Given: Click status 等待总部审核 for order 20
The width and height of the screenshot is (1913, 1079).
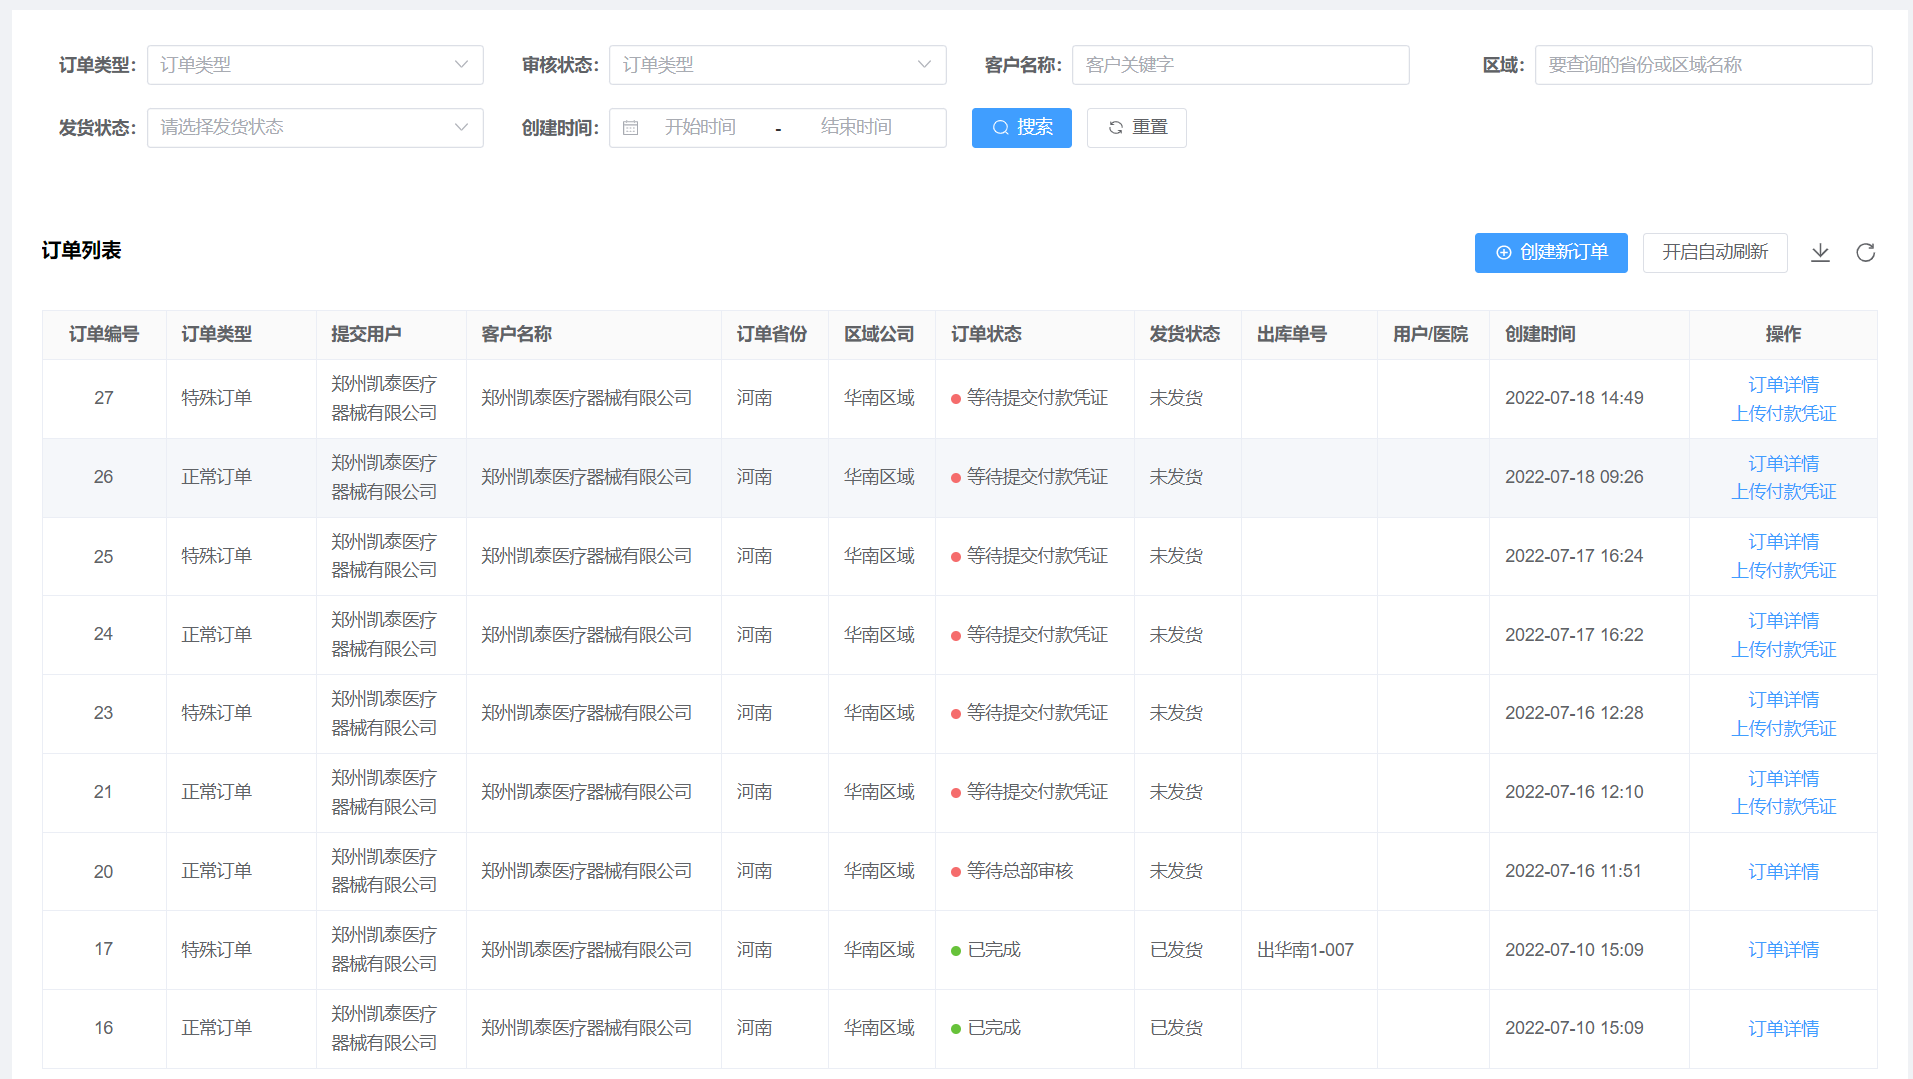Looking at the screenshot, I should coord(1019,871).
